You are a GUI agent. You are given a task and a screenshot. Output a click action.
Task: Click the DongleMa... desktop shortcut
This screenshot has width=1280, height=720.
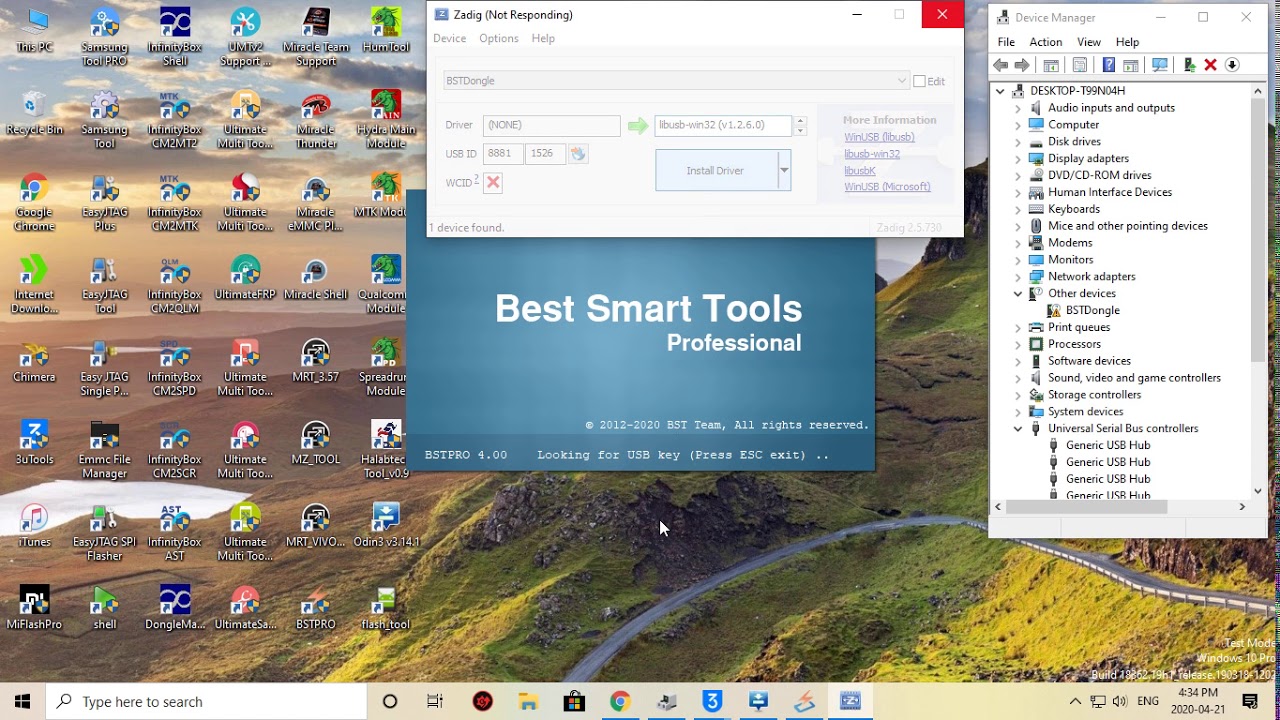[175, 607]
